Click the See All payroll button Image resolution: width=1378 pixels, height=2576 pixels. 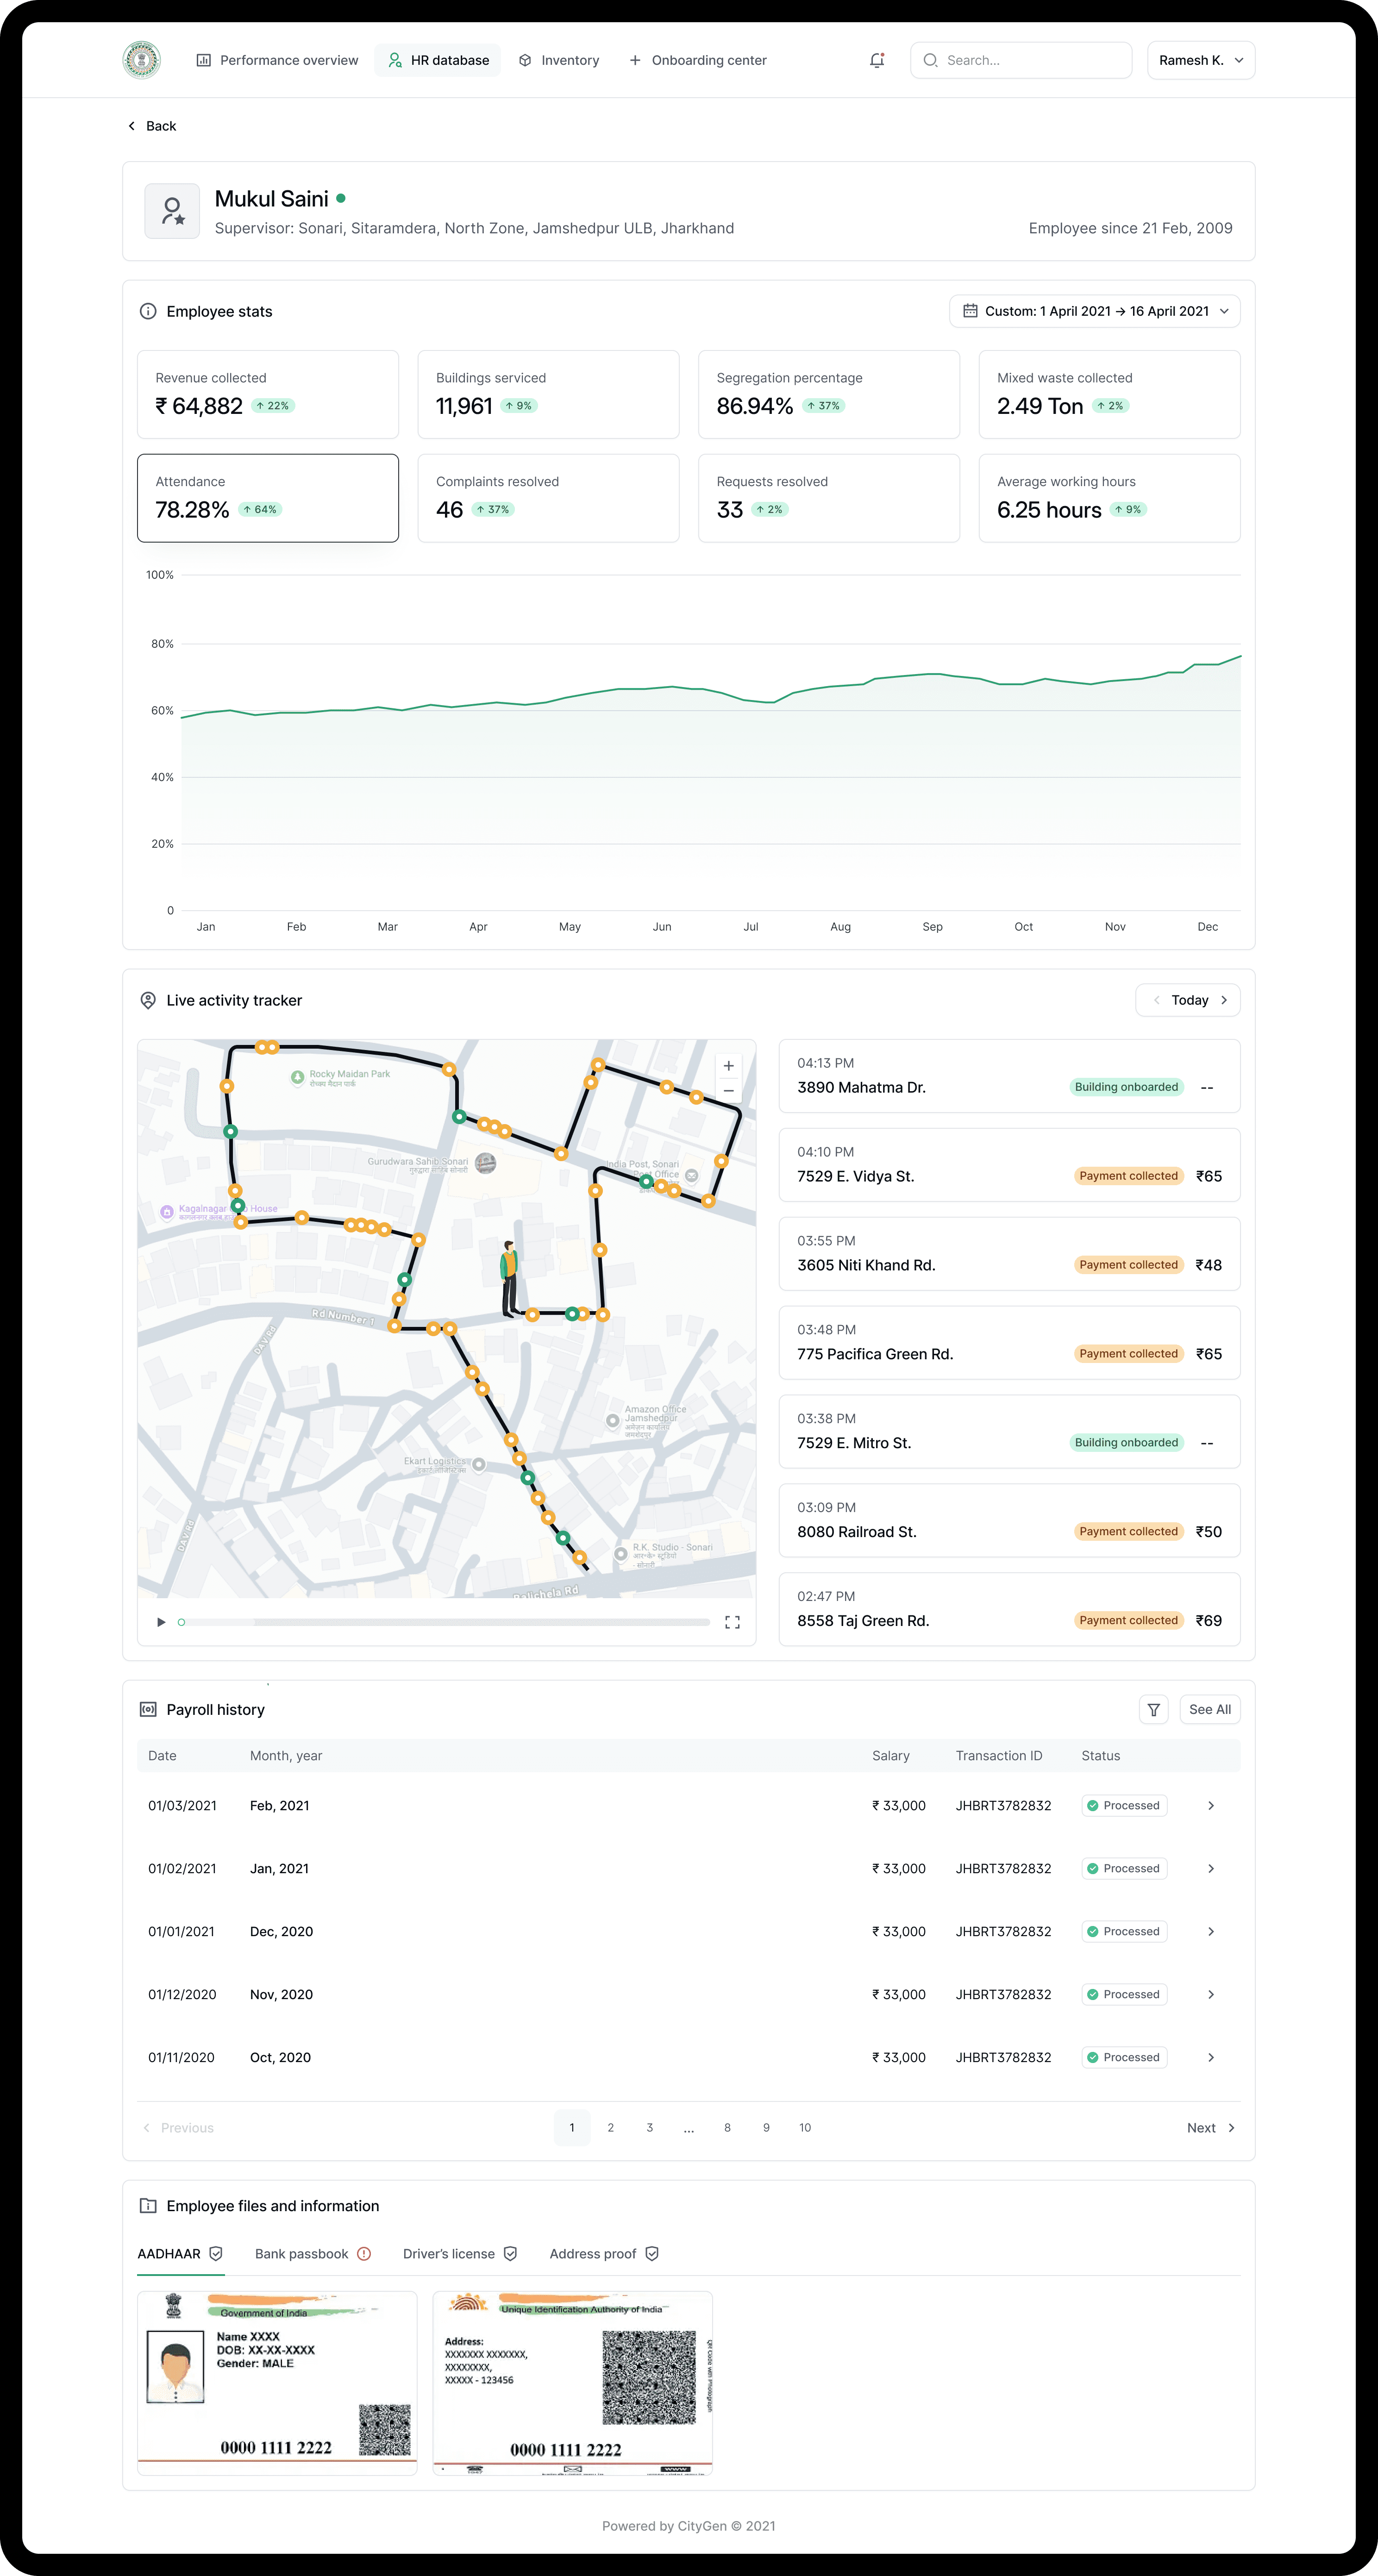[1209, 1709]
